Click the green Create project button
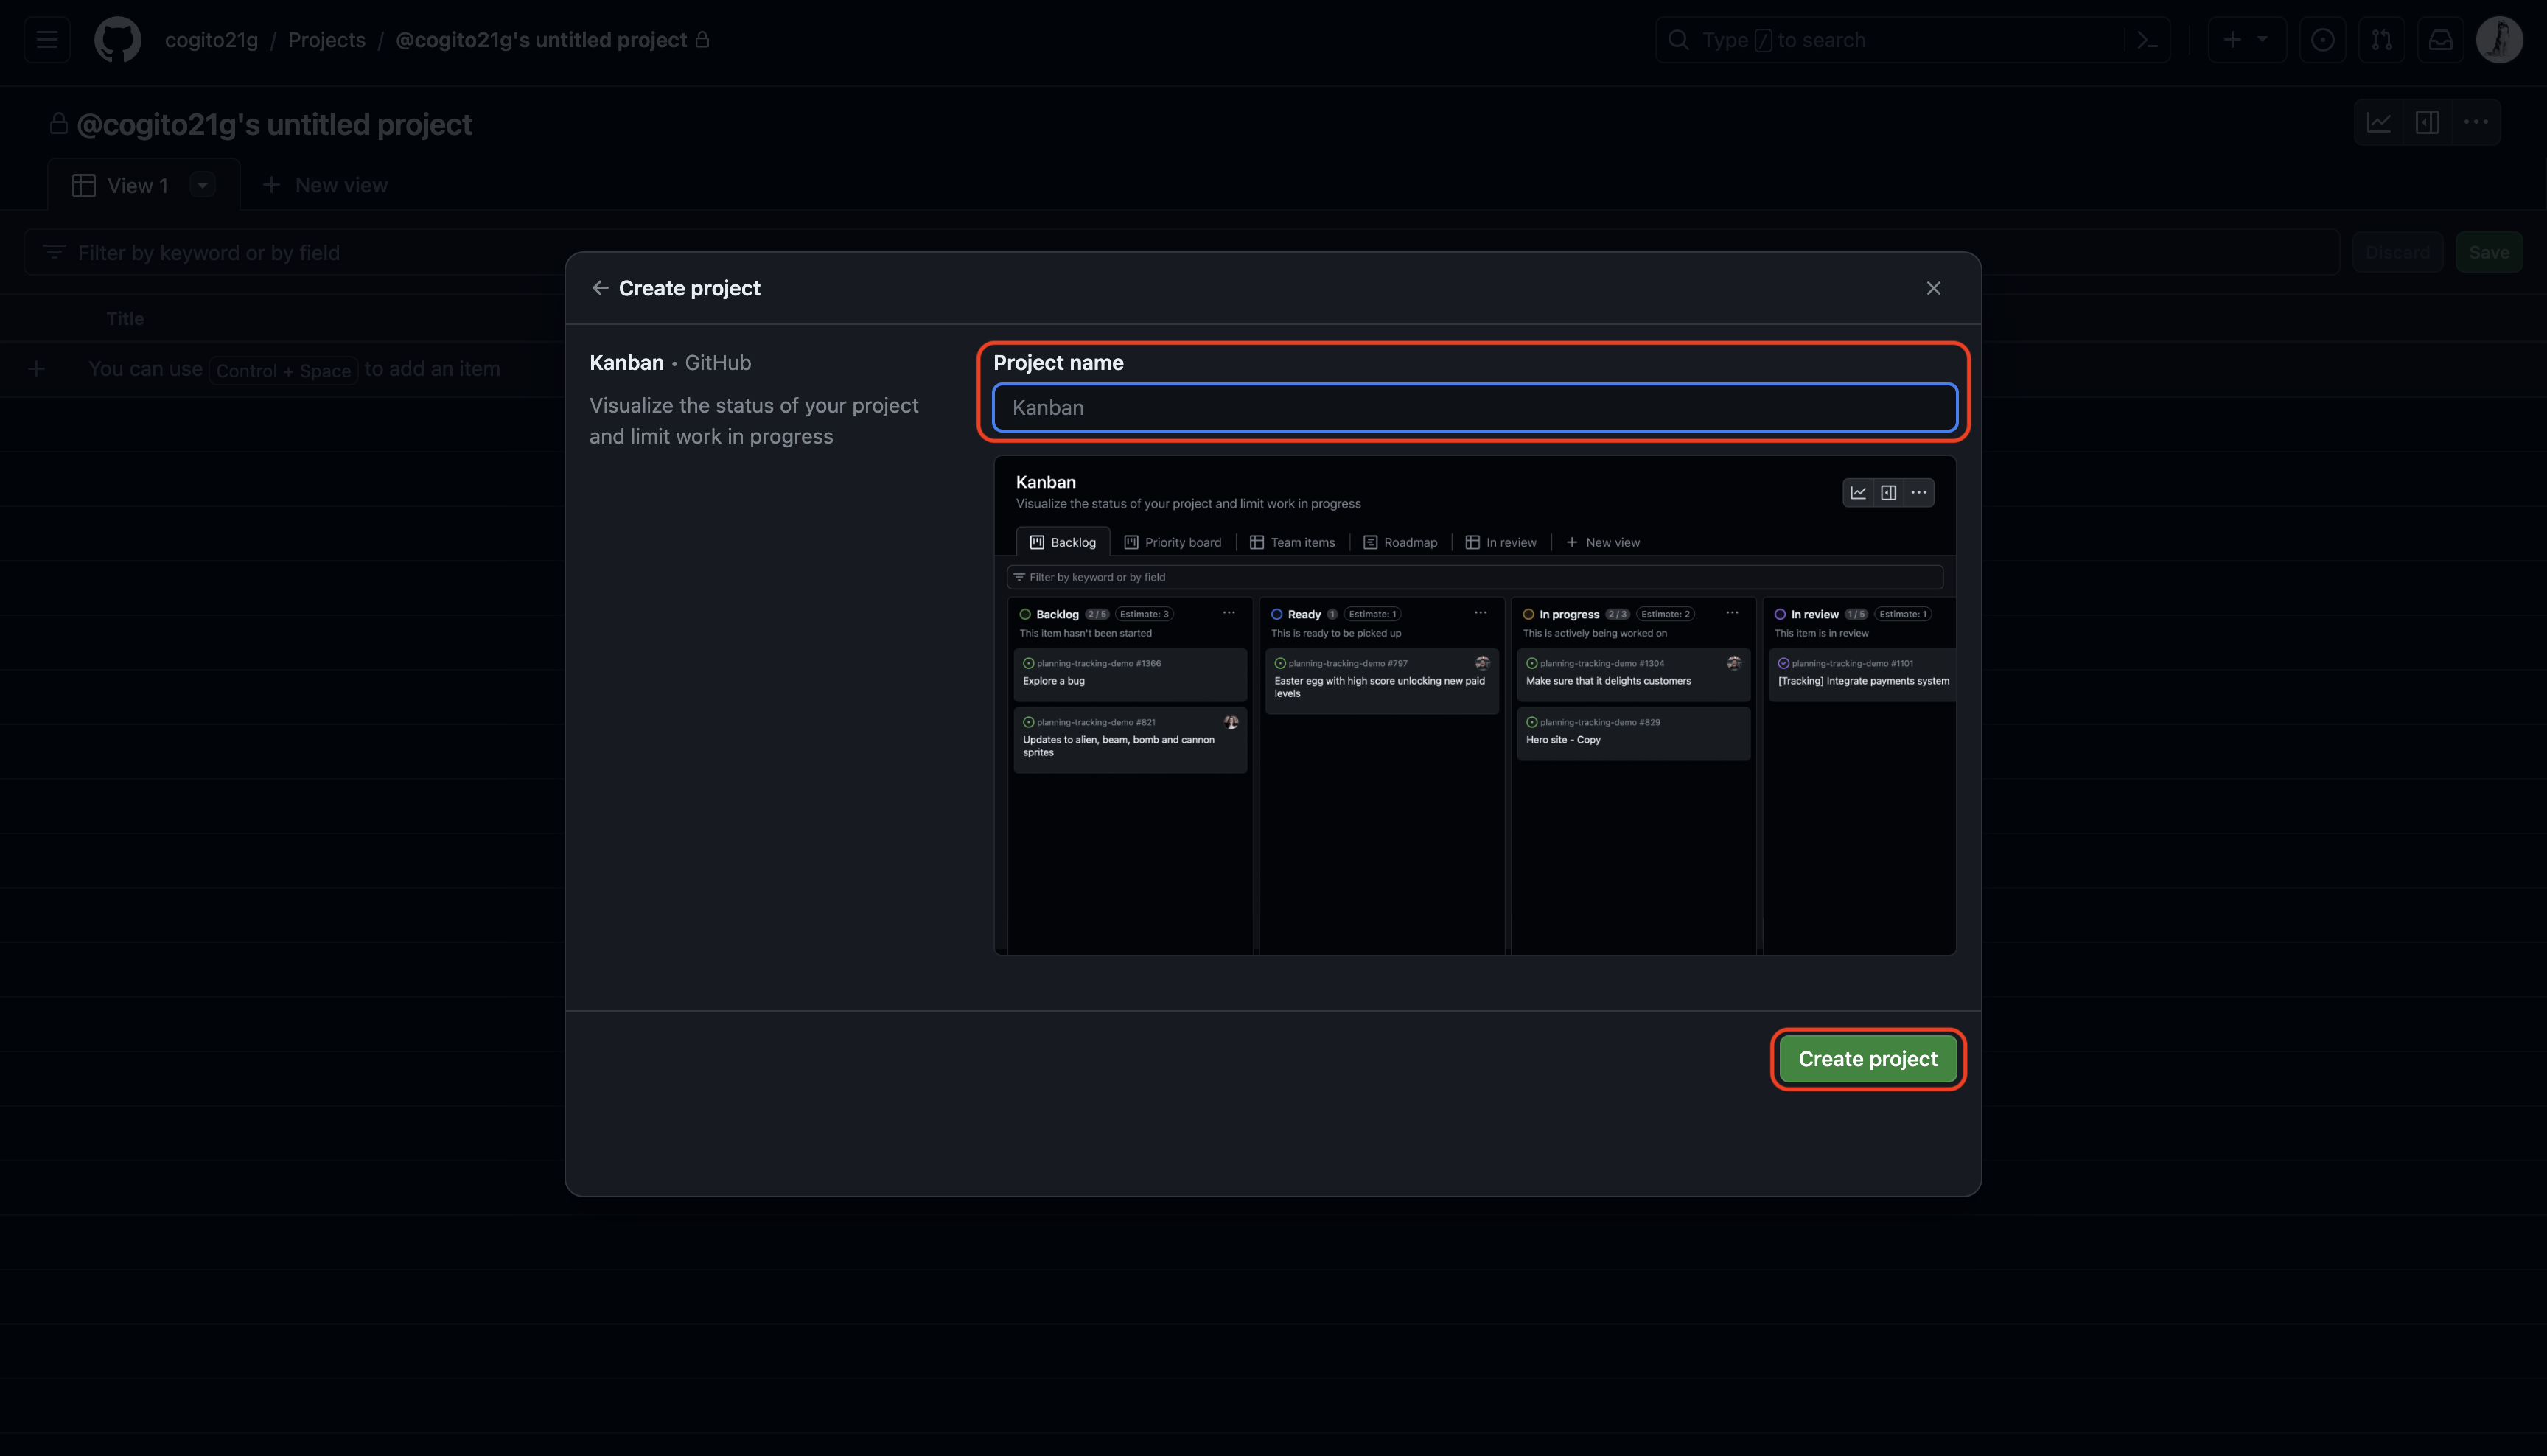This screenshot has height=1456, width=2547. click(x=1867, y=1059)
